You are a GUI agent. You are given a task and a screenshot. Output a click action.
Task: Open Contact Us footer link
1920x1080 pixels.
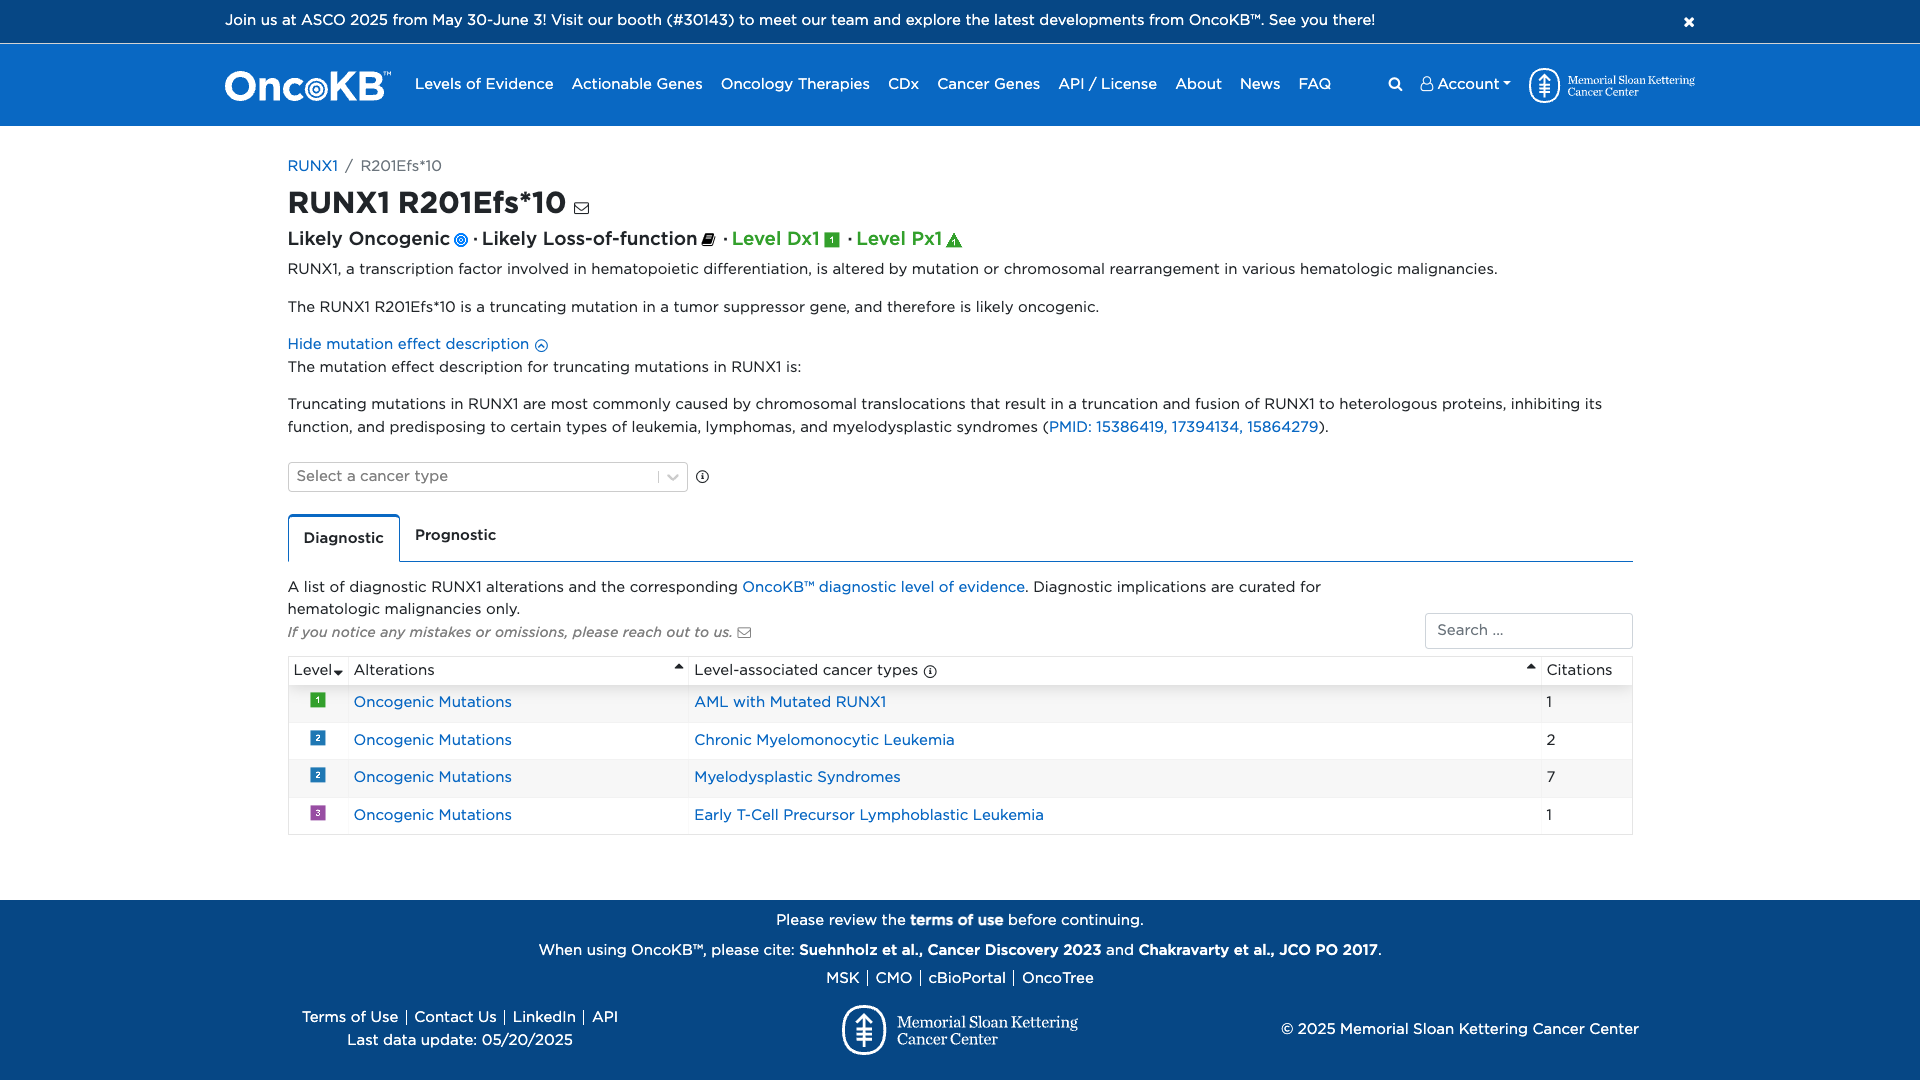point(455,1018)
